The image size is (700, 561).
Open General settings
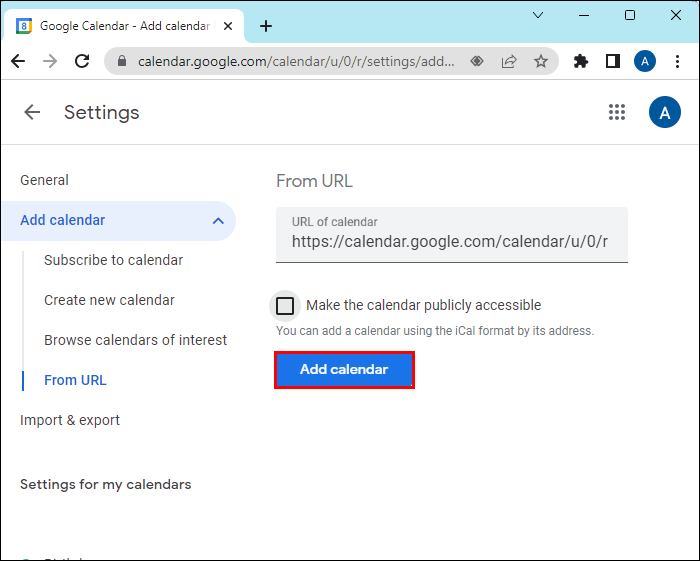coord(45,180)
